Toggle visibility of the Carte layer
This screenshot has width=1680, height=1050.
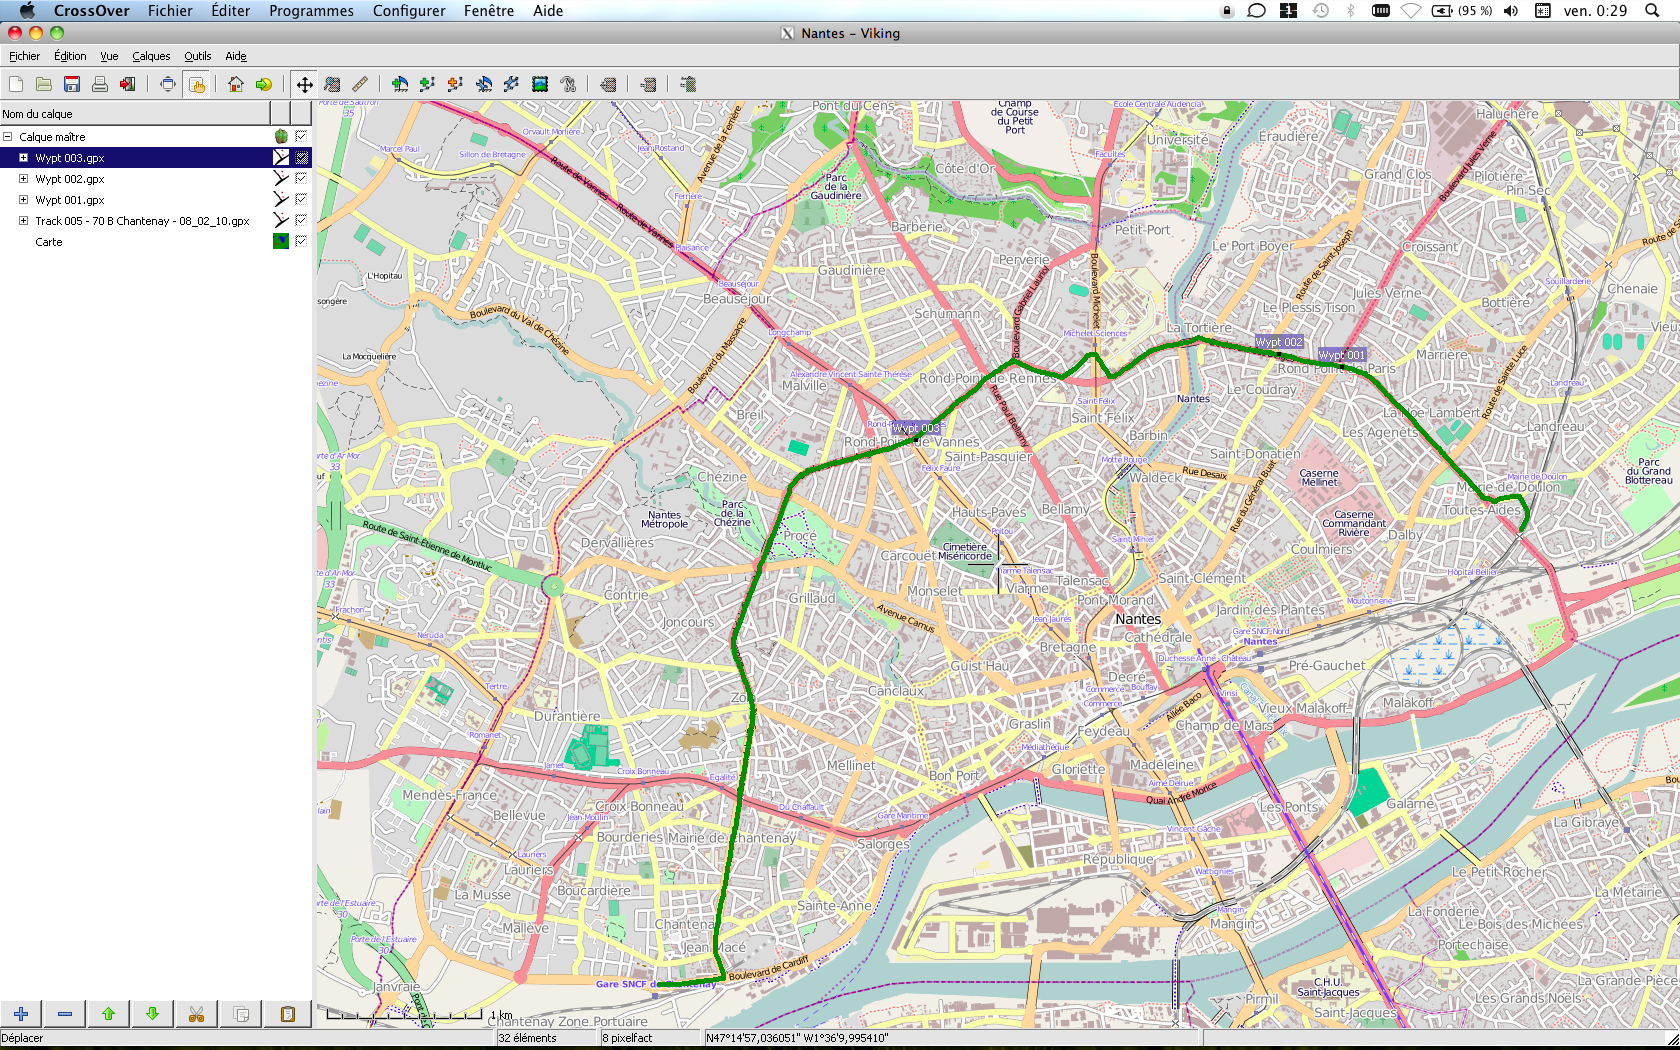(x=301, y=241)
